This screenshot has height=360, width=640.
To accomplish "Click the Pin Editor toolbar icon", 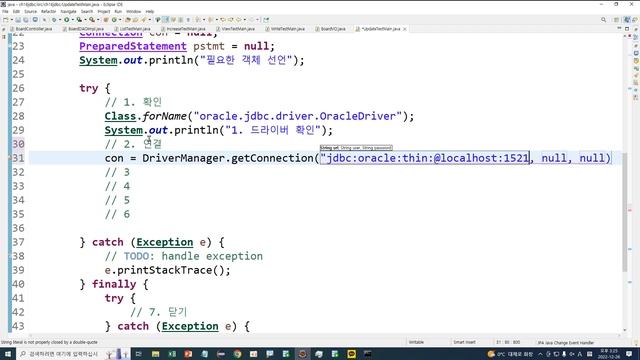I will tap(267, 20).
